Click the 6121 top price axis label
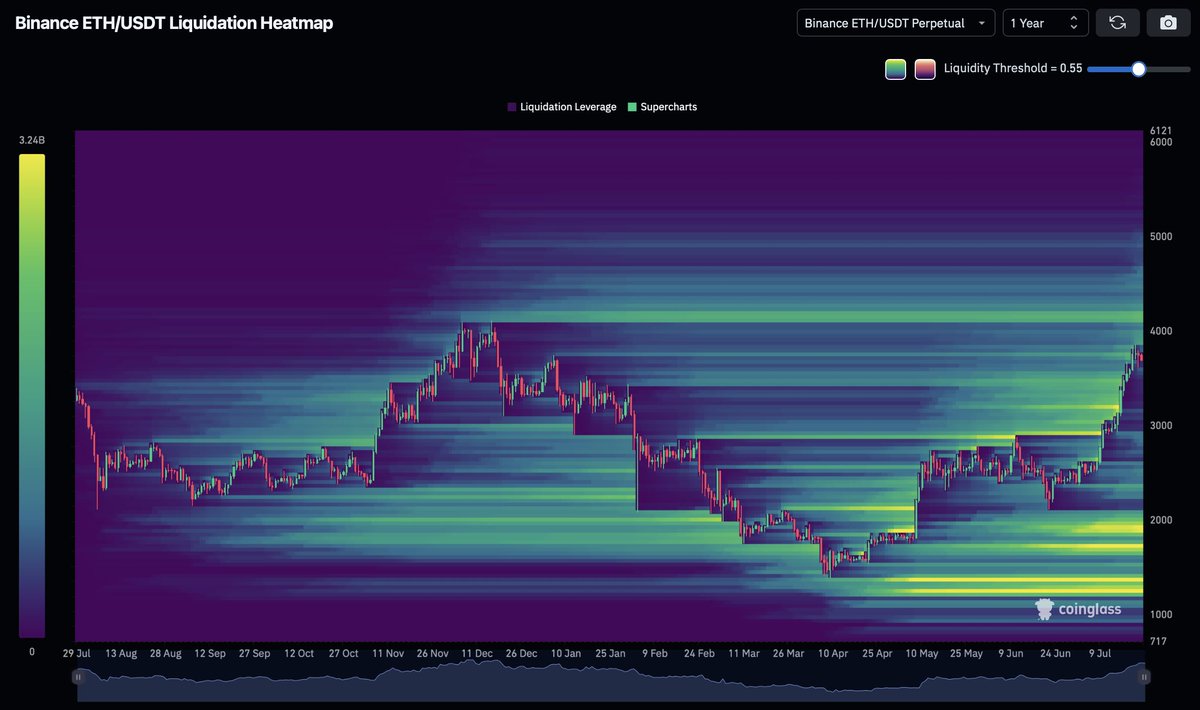This screenshot has width=1200, height=710. click(1160, 130)
